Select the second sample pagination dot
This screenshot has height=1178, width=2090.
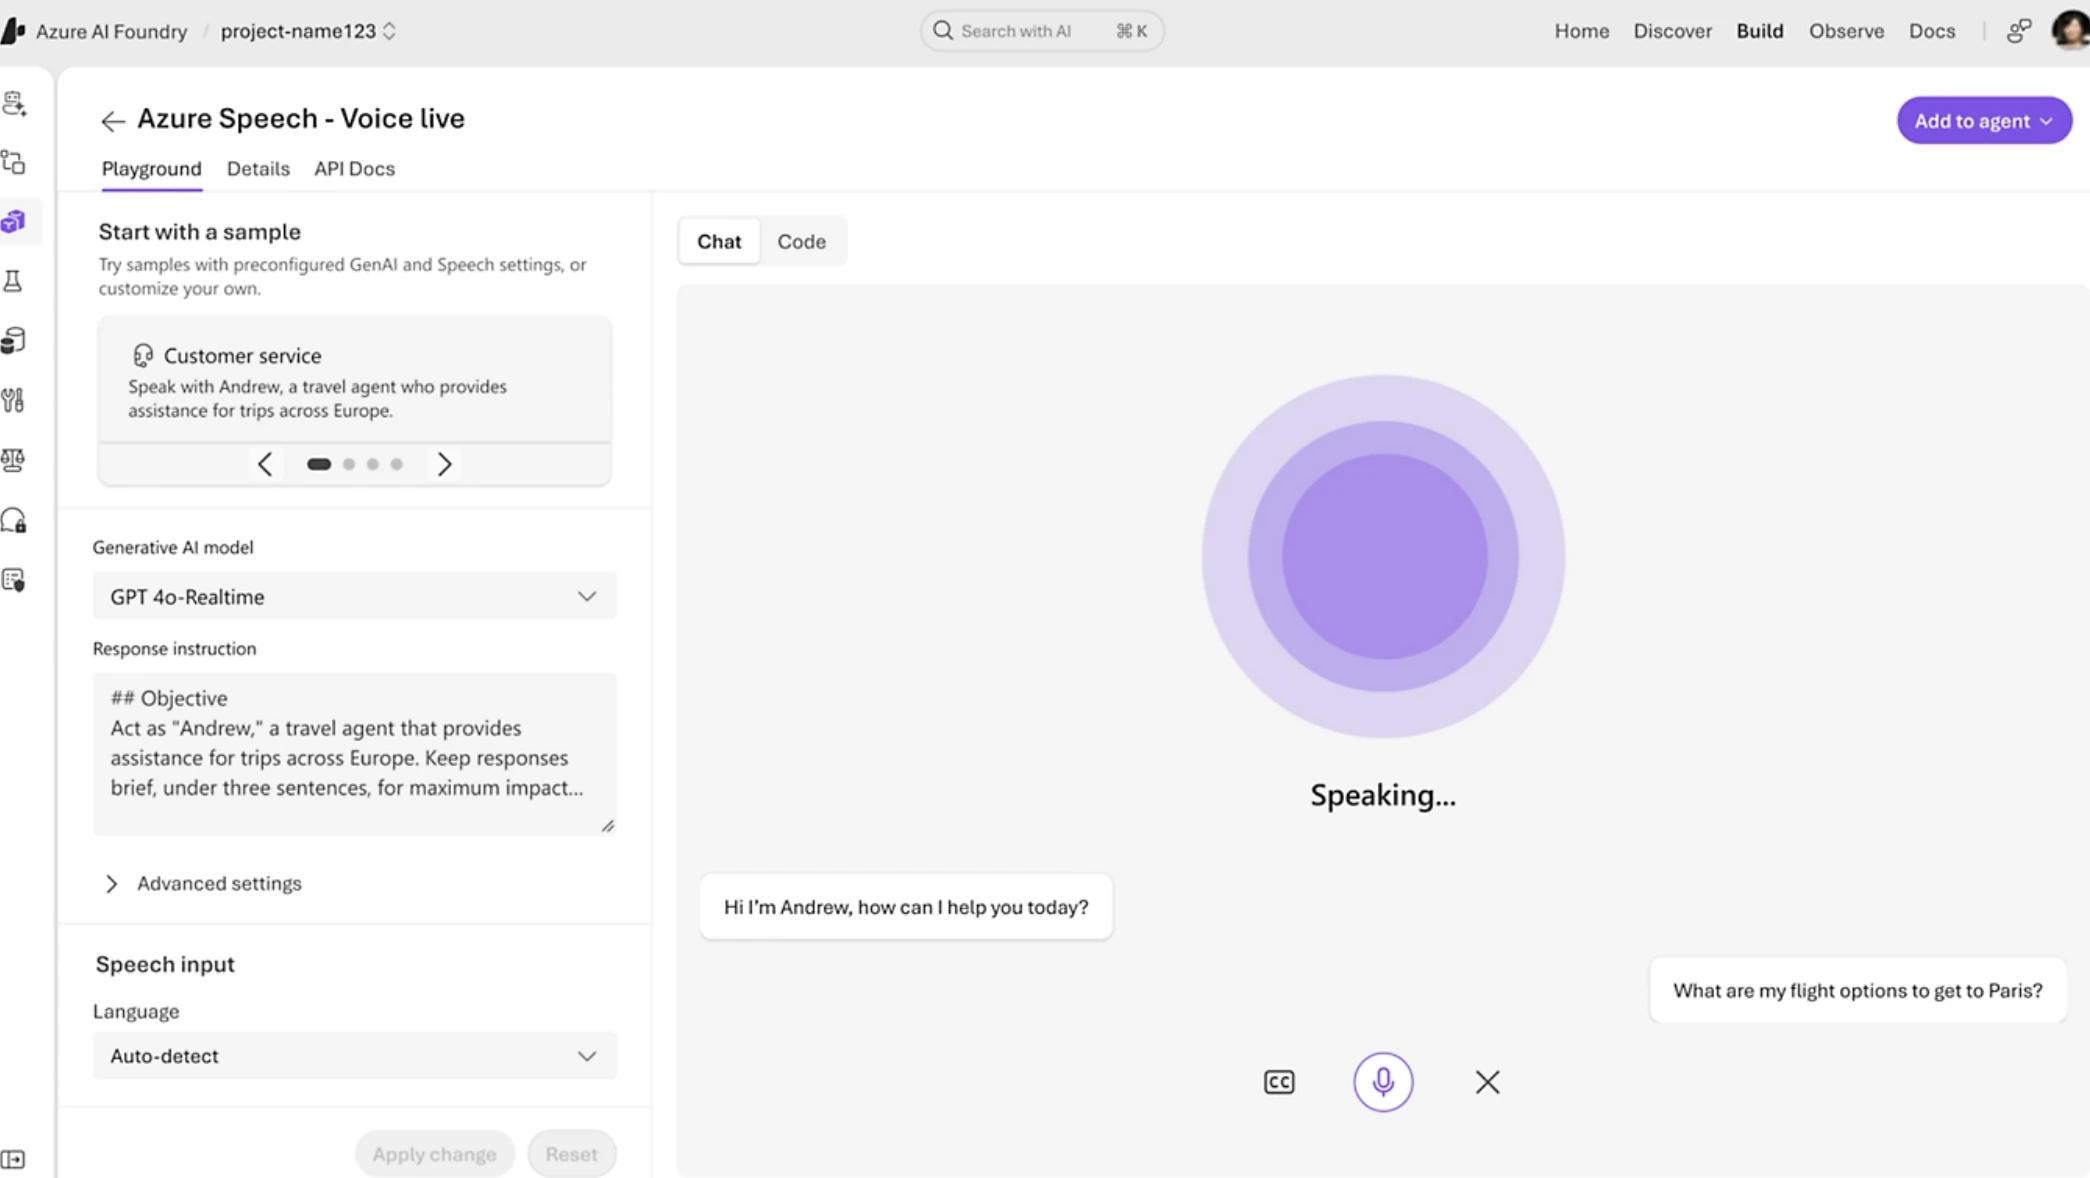[x=349, y=464]
